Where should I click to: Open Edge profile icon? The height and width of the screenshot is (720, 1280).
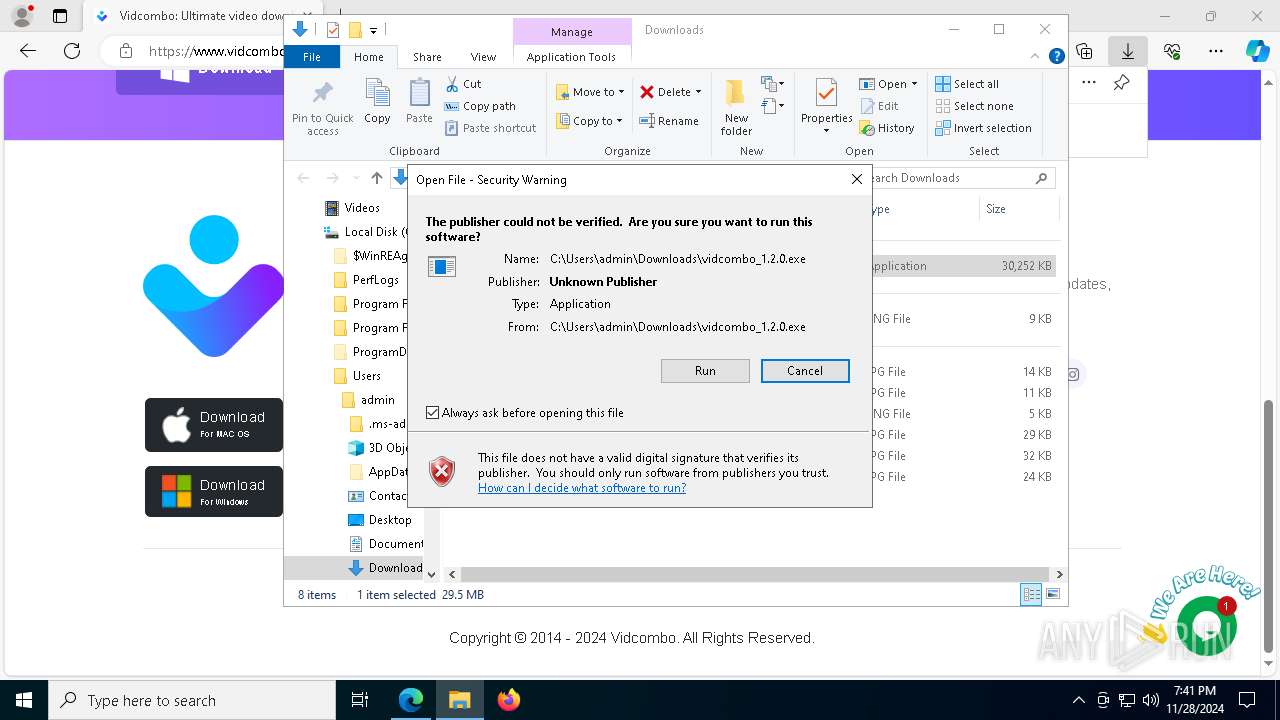[22, 16]
